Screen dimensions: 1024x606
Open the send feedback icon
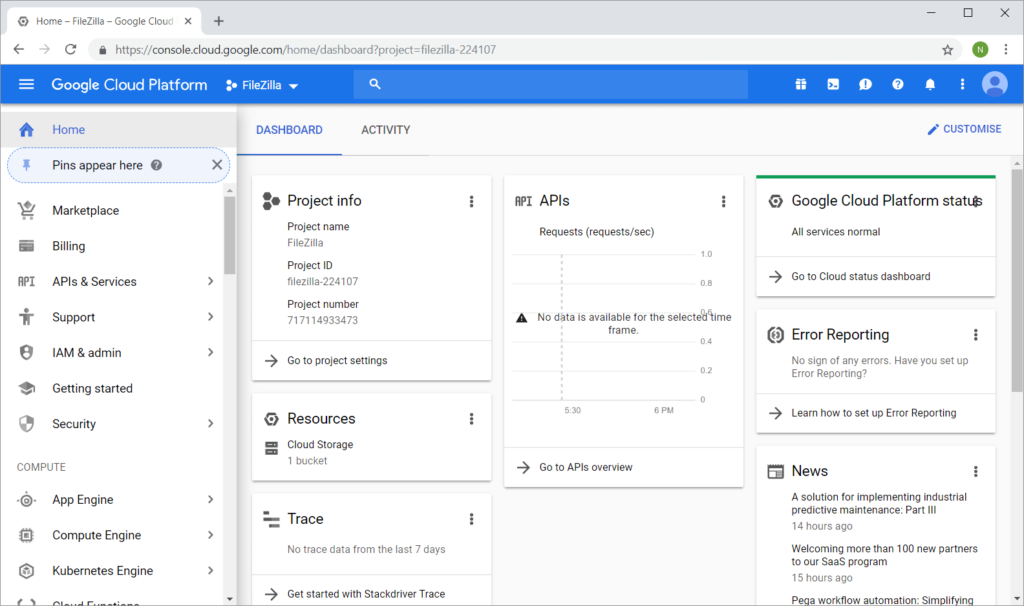coord(865,84)
